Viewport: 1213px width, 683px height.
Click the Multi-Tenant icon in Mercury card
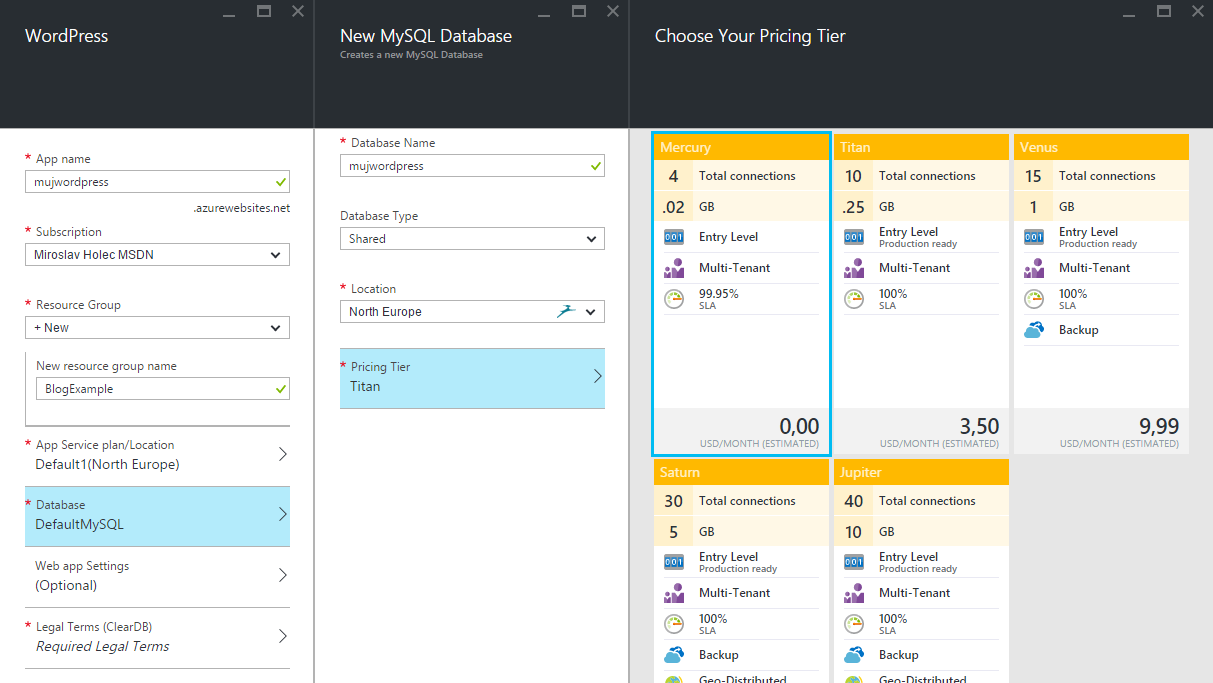[674, 268]
